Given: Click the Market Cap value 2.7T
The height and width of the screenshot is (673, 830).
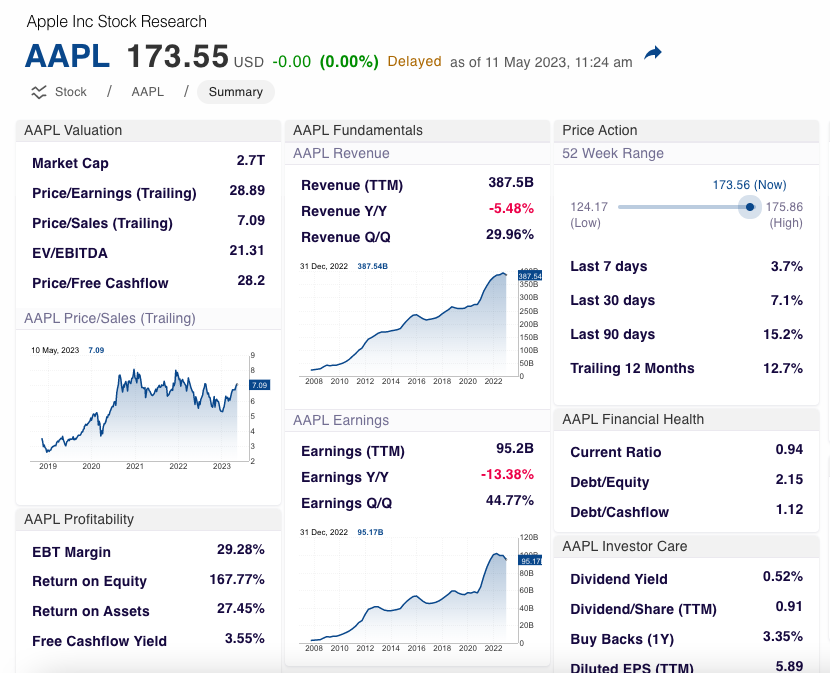Looking at the screenshot, I should [x=250, y=160].
